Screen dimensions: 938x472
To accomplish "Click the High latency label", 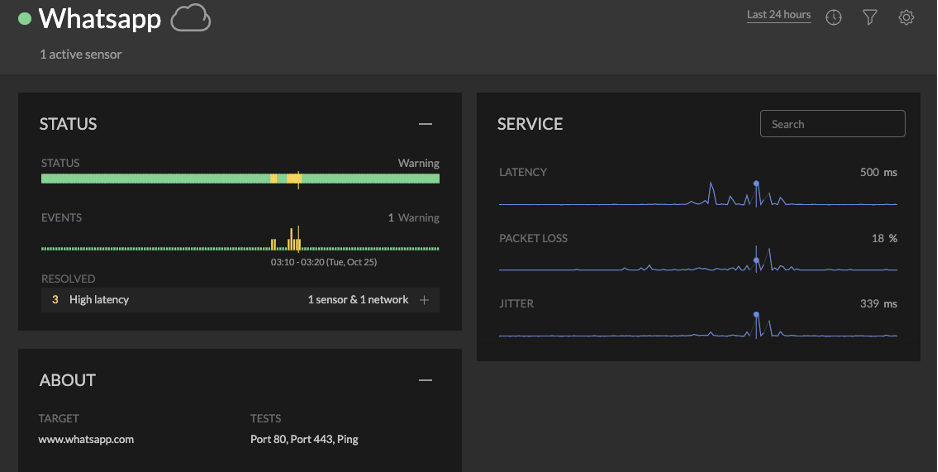I will tap(99, 300).
